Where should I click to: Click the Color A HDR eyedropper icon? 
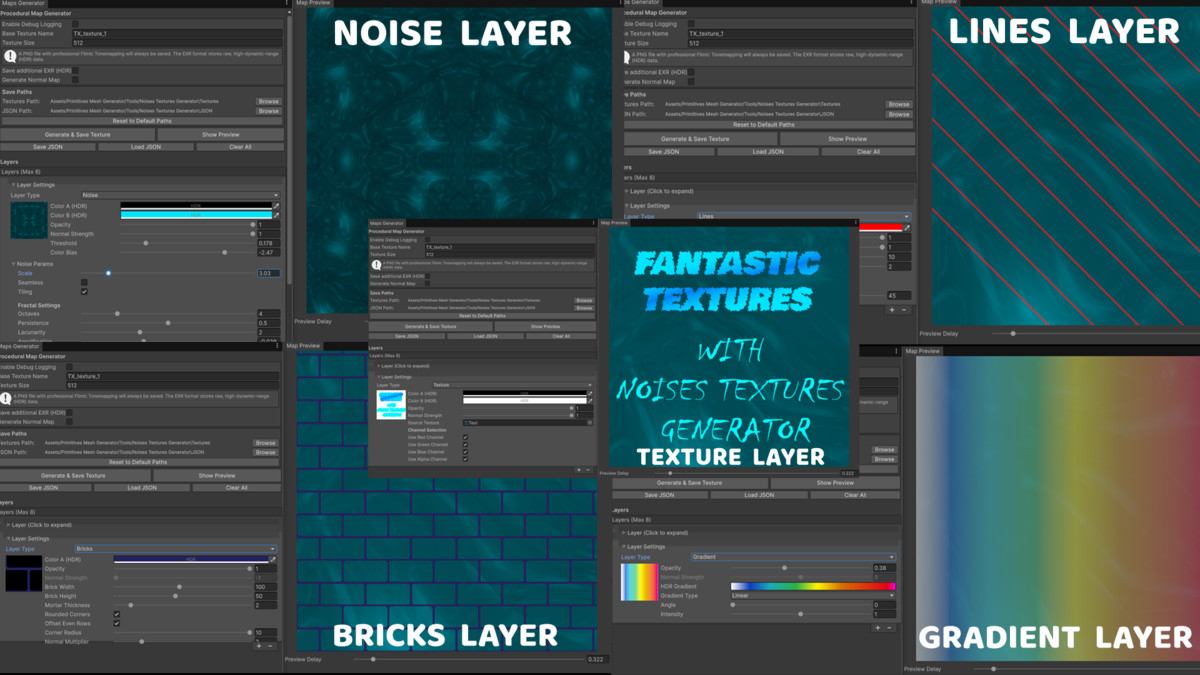coord(276,206)
